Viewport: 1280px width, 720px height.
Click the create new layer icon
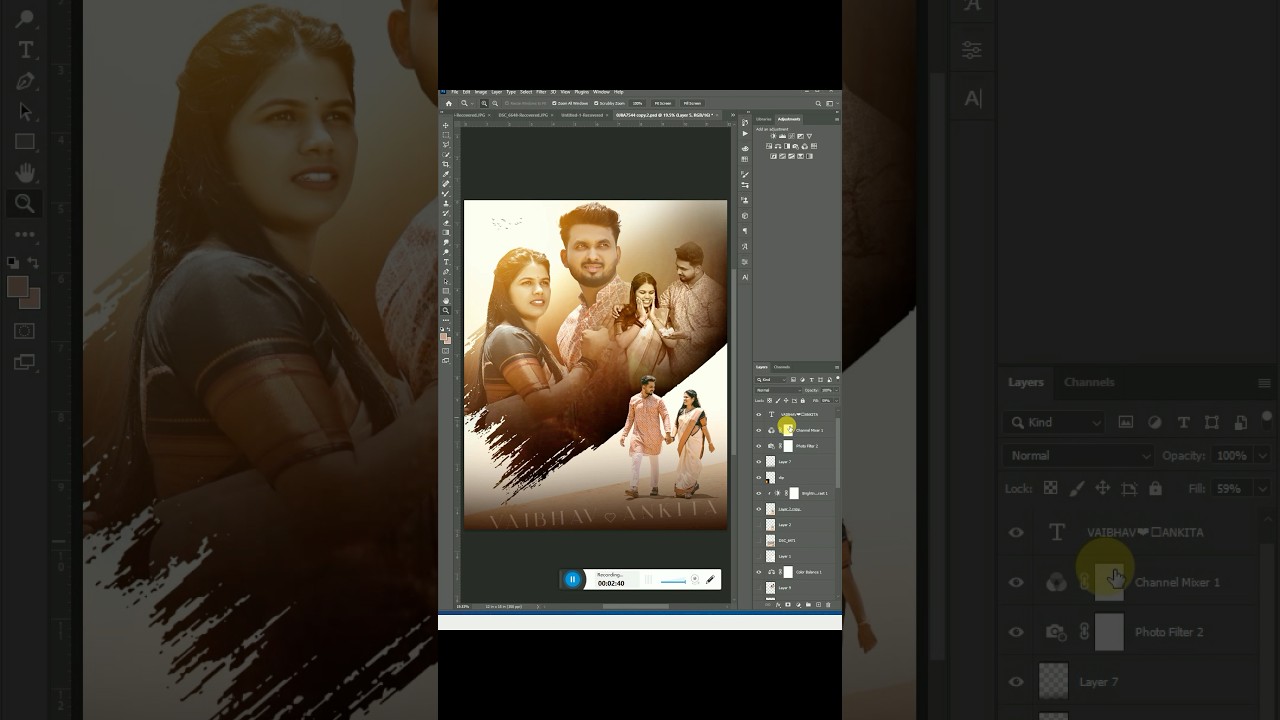point(818,605)
